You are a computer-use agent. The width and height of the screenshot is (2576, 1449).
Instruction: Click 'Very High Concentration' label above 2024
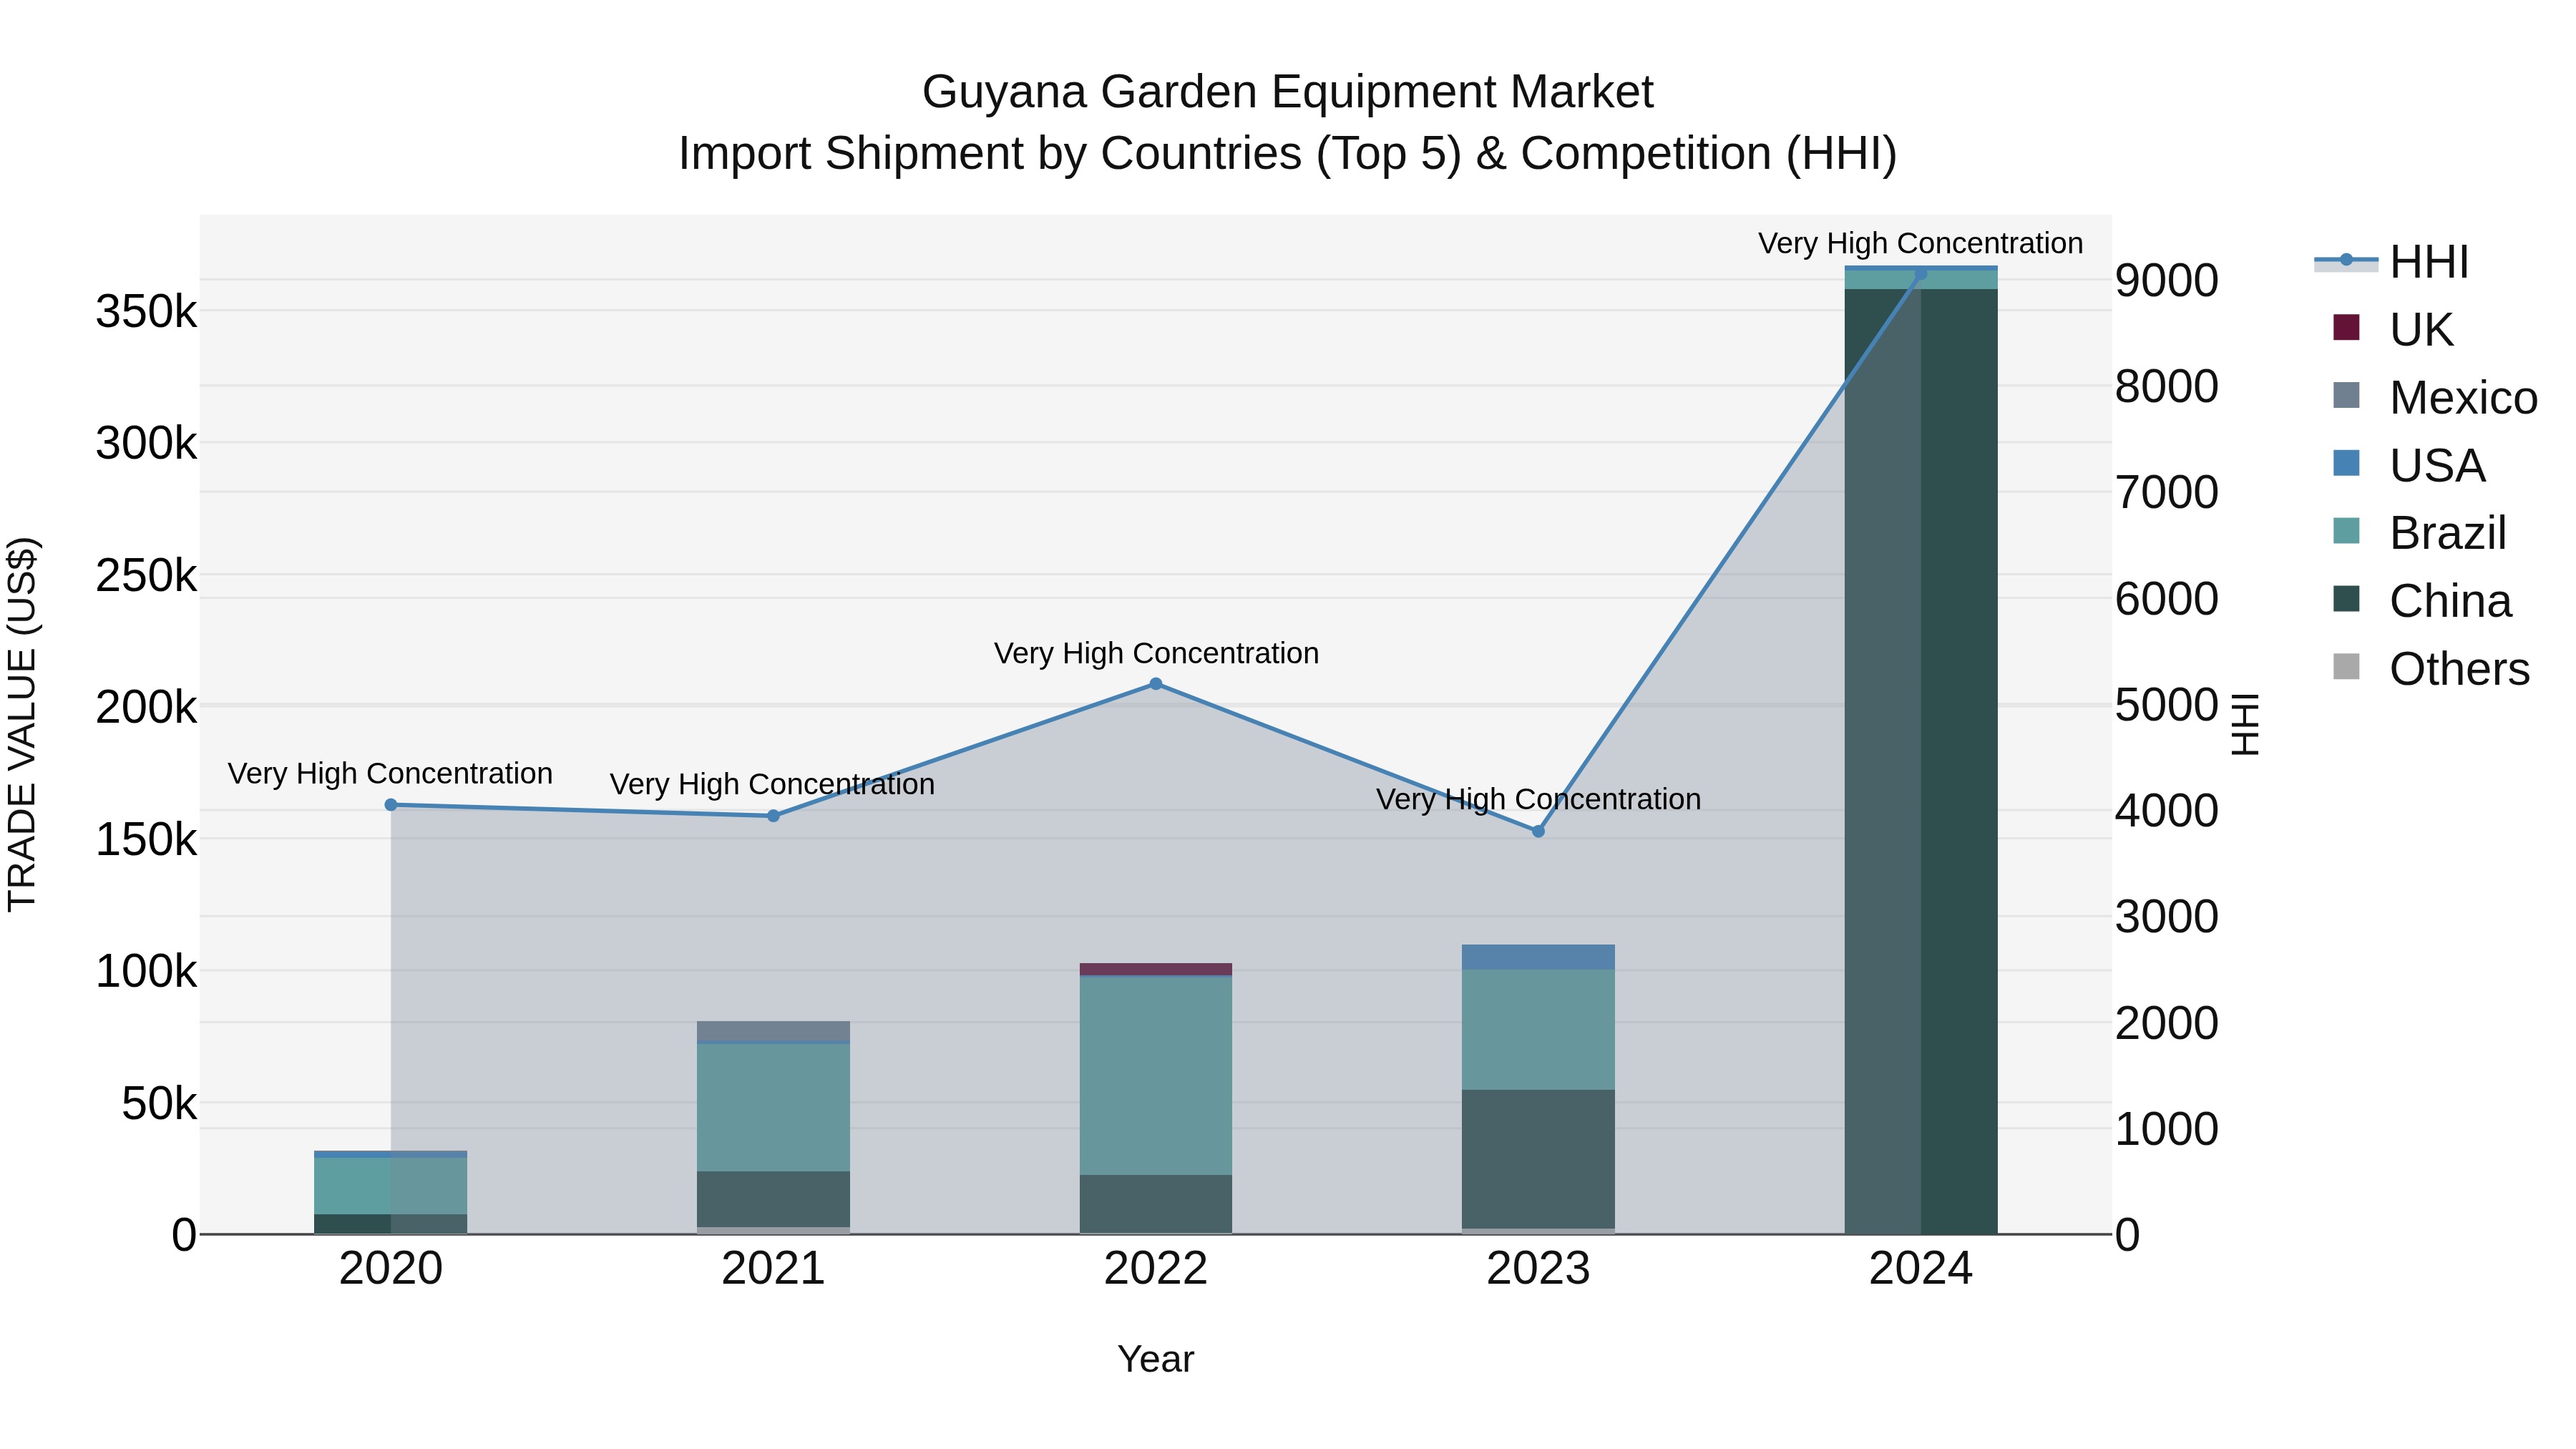coord(1921,243)
